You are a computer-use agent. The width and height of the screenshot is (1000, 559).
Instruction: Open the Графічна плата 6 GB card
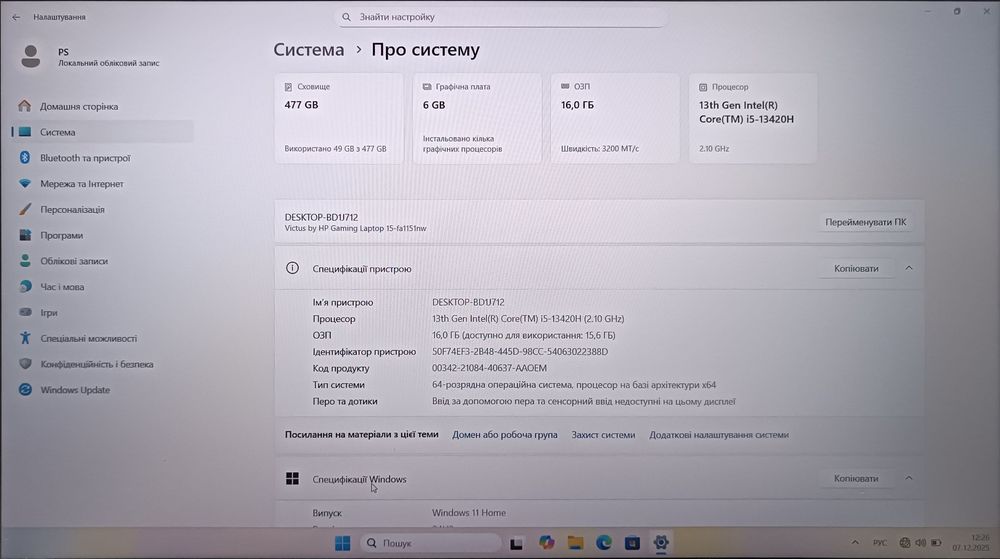point(477,119)
